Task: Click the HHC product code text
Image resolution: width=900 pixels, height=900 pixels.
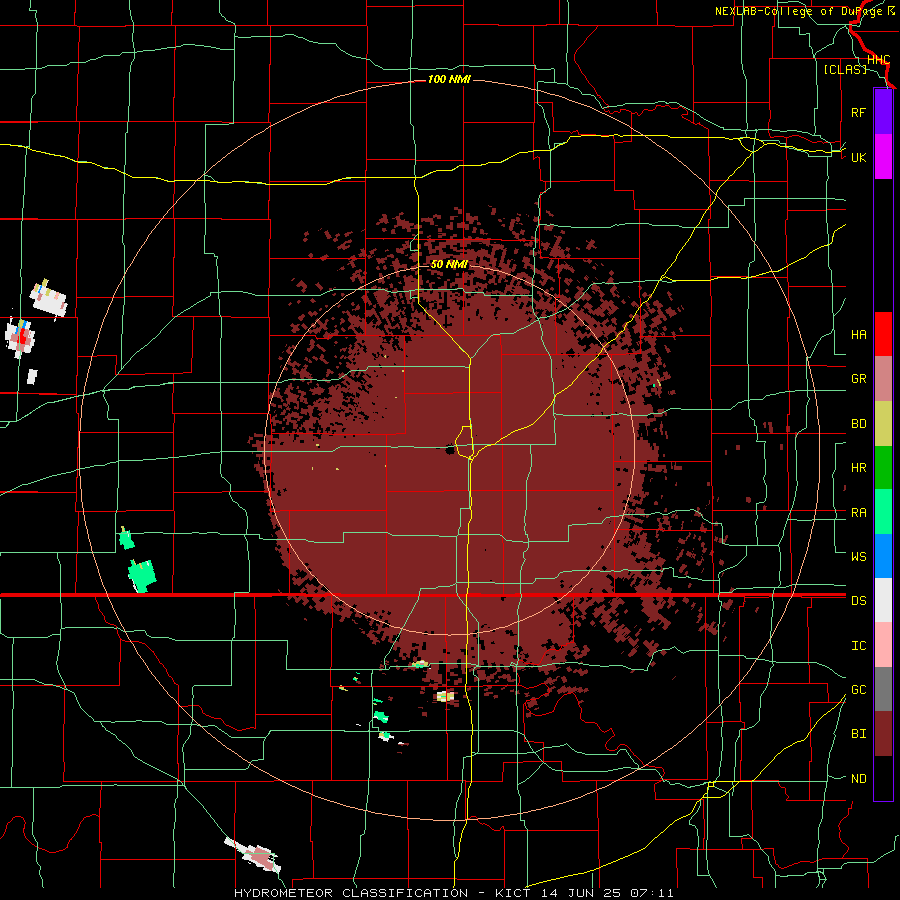Action: [878, 60]
